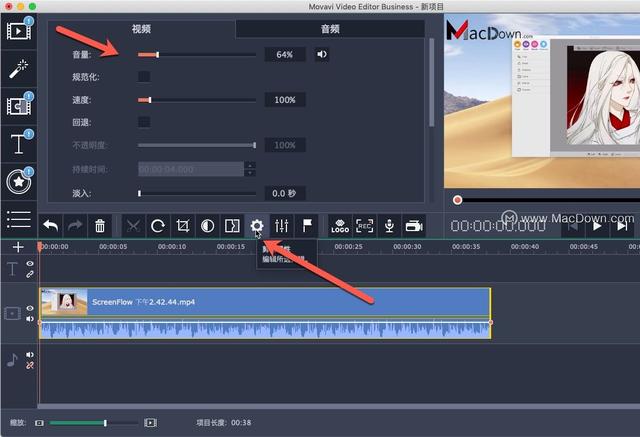The width and height of the screenshot is (640, 437).
Task: Click the 项目长度: 00:38 text
Action: pyautogui.click(x=224, y=423)
